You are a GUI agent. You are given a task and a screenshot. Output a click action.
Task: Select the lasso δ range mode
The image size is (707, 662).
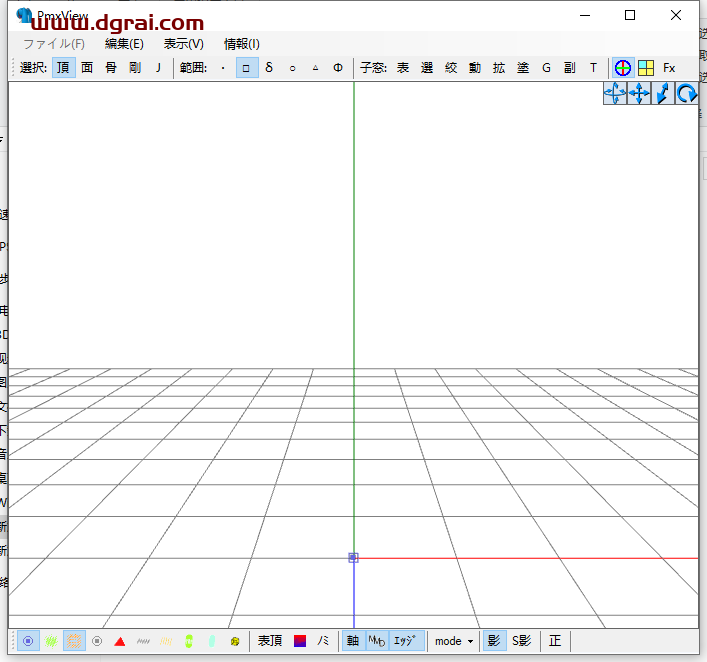(269, 68)
